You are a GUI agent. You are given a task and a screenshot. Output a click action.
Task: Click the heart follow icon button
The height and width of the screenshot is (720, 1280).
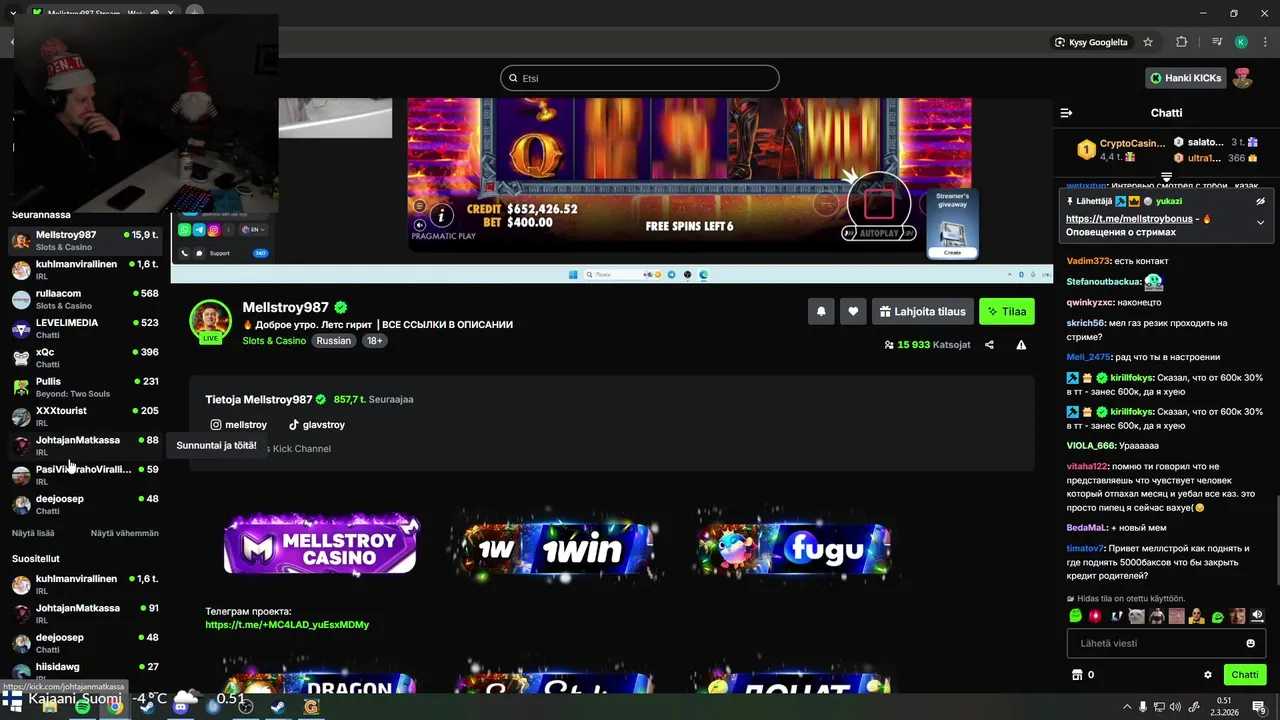[853, 312]
